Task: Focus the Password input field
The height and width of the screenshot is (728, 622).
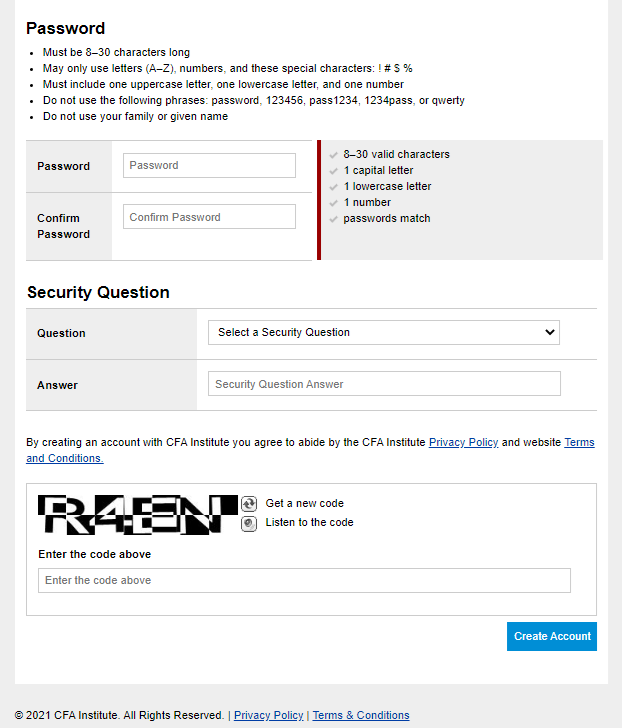Action: [x=209, y=165]
